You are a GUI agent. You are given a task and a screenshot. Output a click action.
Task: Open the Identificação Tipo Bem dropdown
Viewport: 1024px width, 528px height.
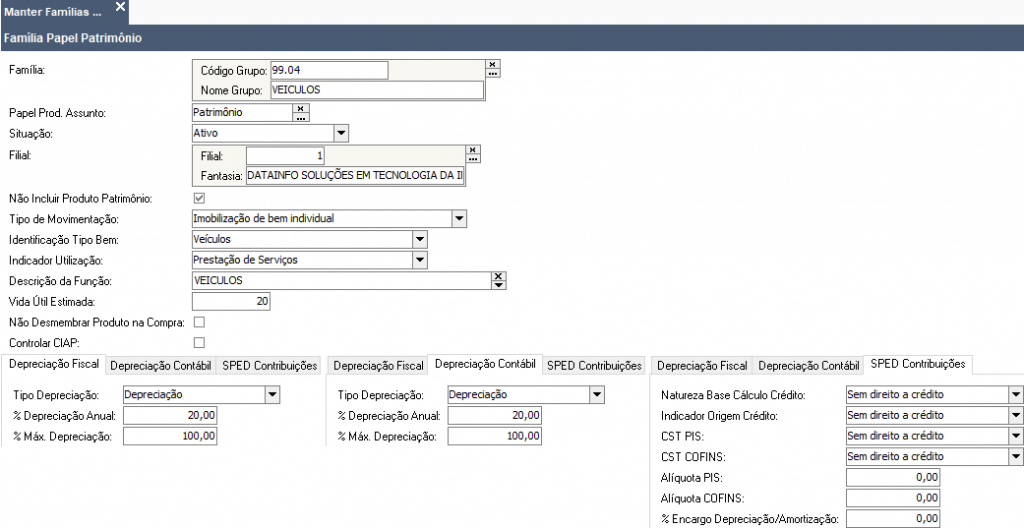(420, 240)
